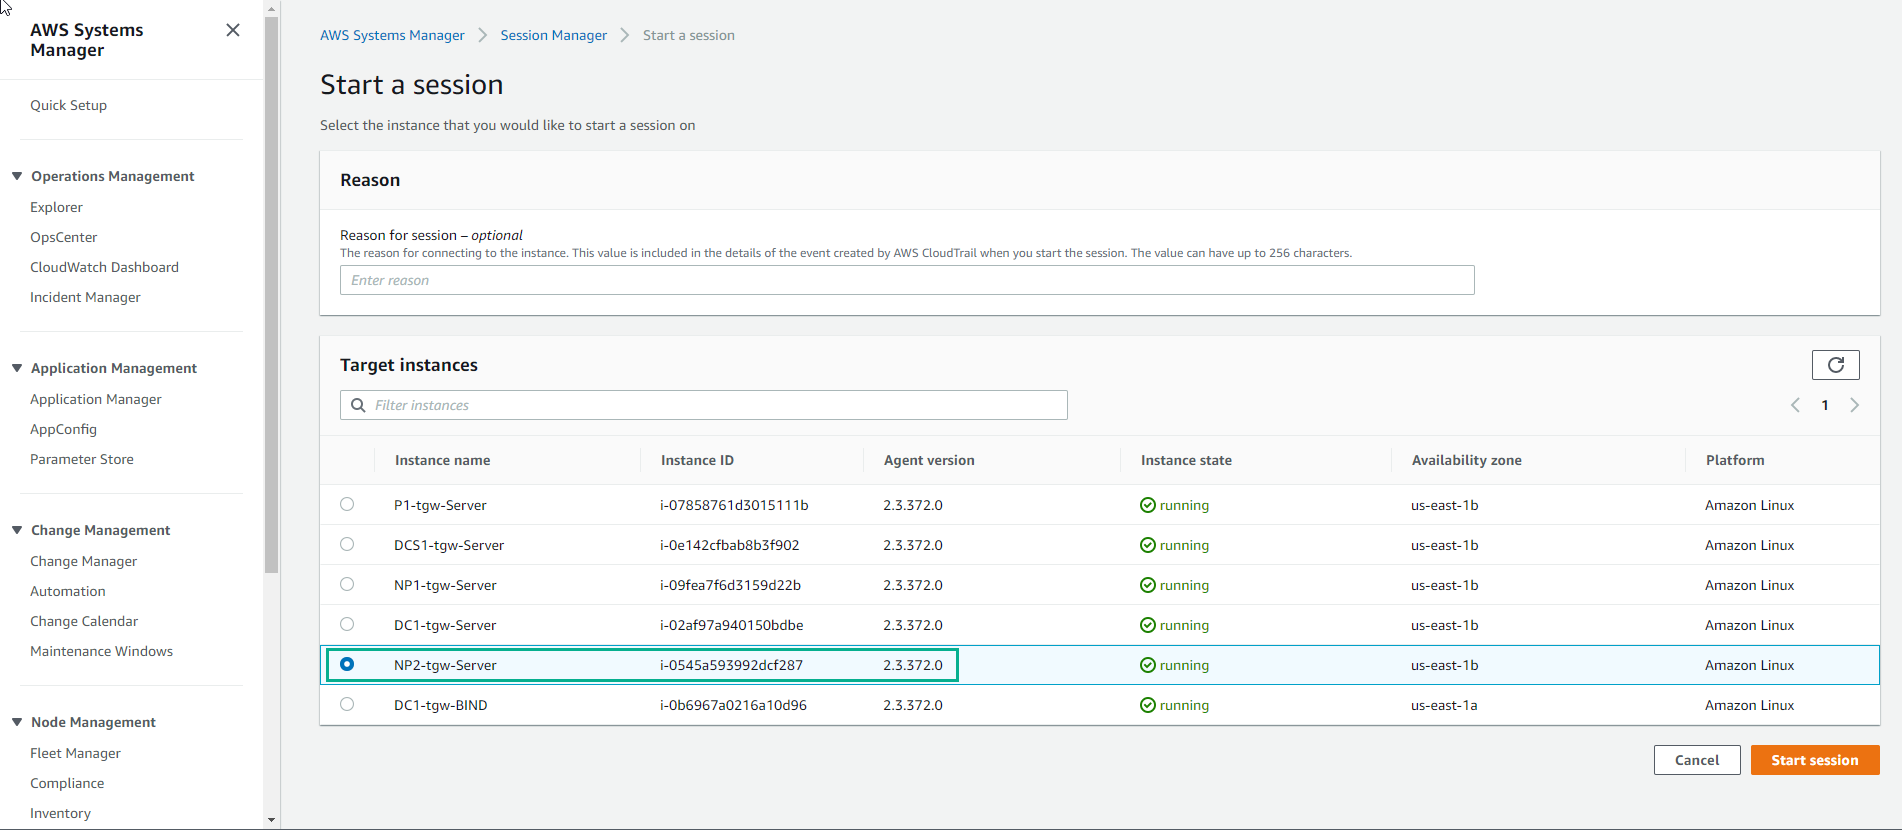
Task: Open Quick Setup in sidebar
Action: pyautogui.click(x=68, y=105)
